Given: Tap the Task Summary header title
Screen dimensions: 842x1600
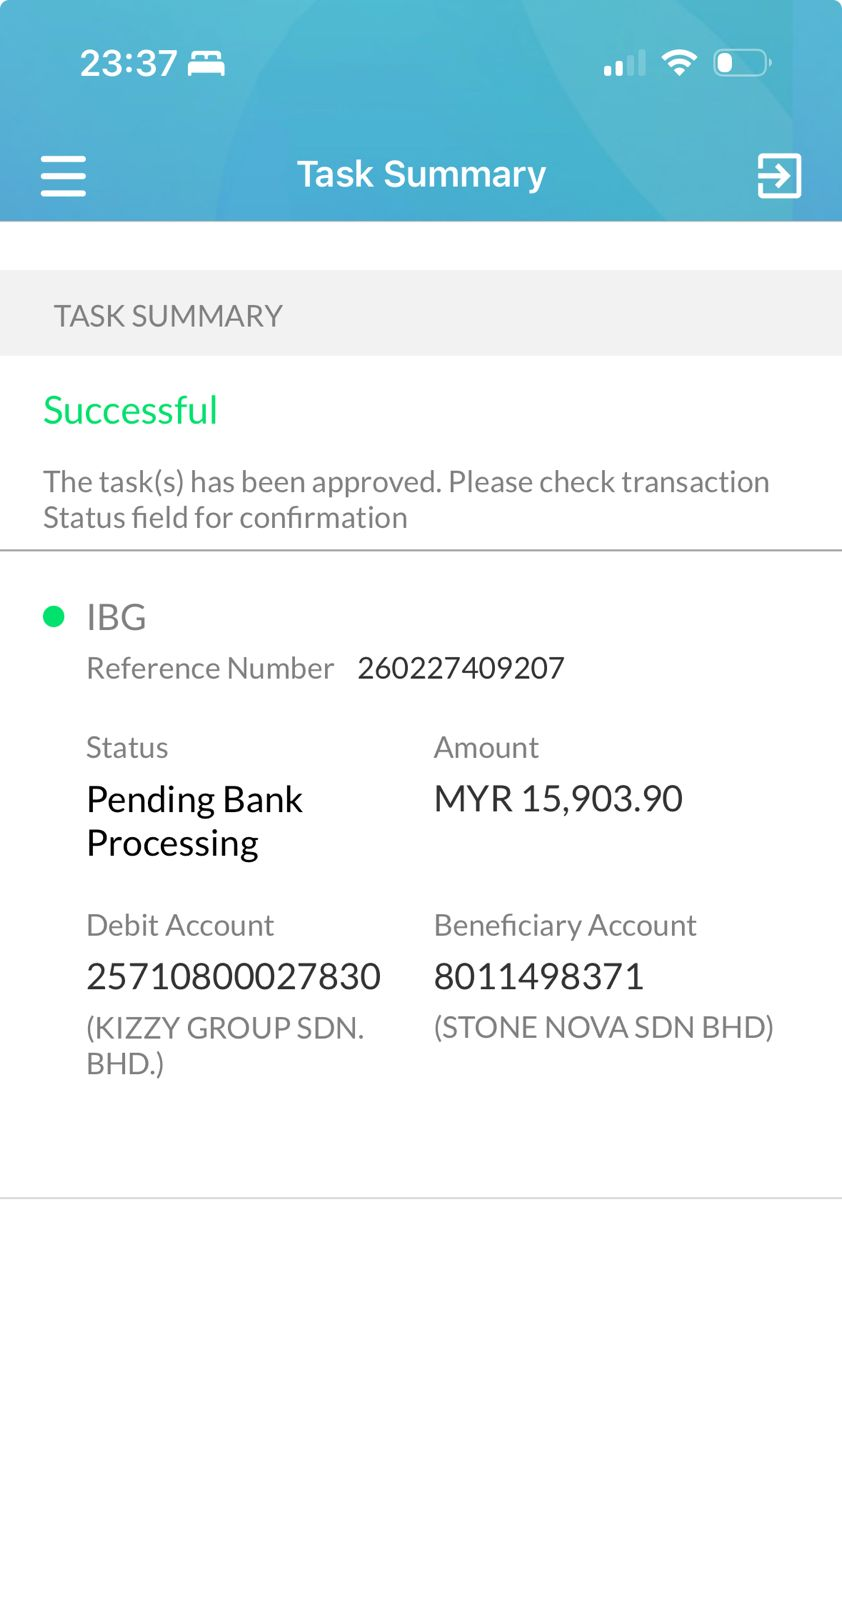Looking at the screenshot, I should click(421, 174).
